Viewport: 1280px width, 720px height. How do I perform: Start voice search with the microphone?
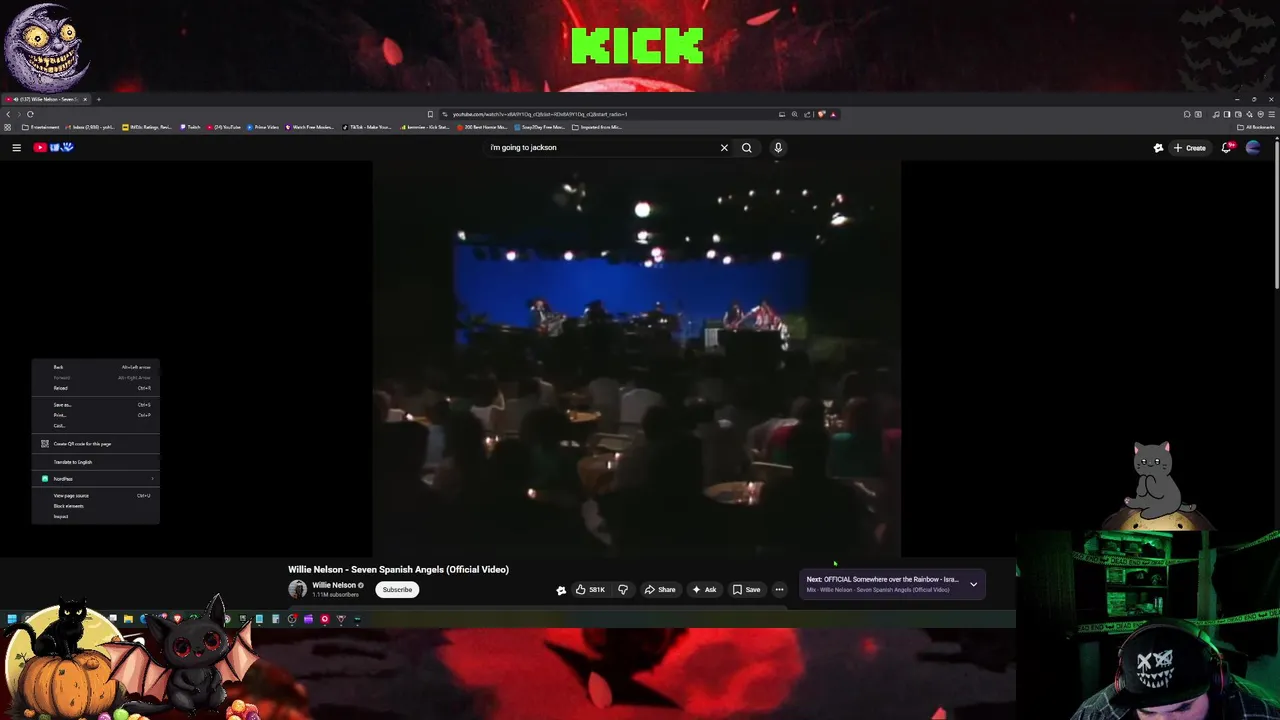(778, 147)
